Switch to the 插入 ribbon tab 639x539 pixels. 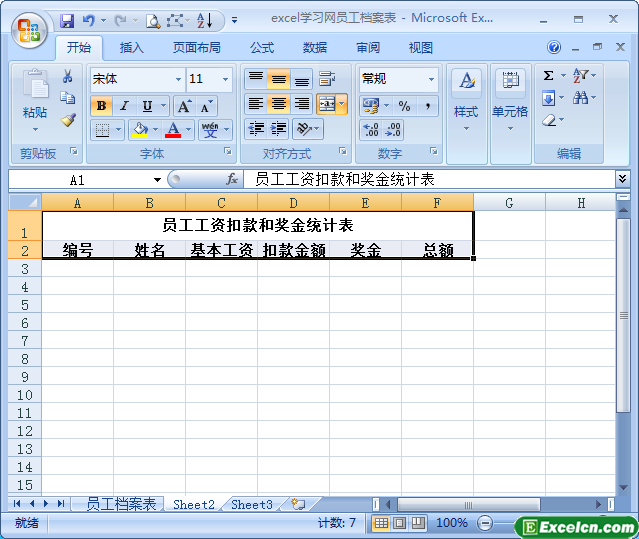coord(131,47)
